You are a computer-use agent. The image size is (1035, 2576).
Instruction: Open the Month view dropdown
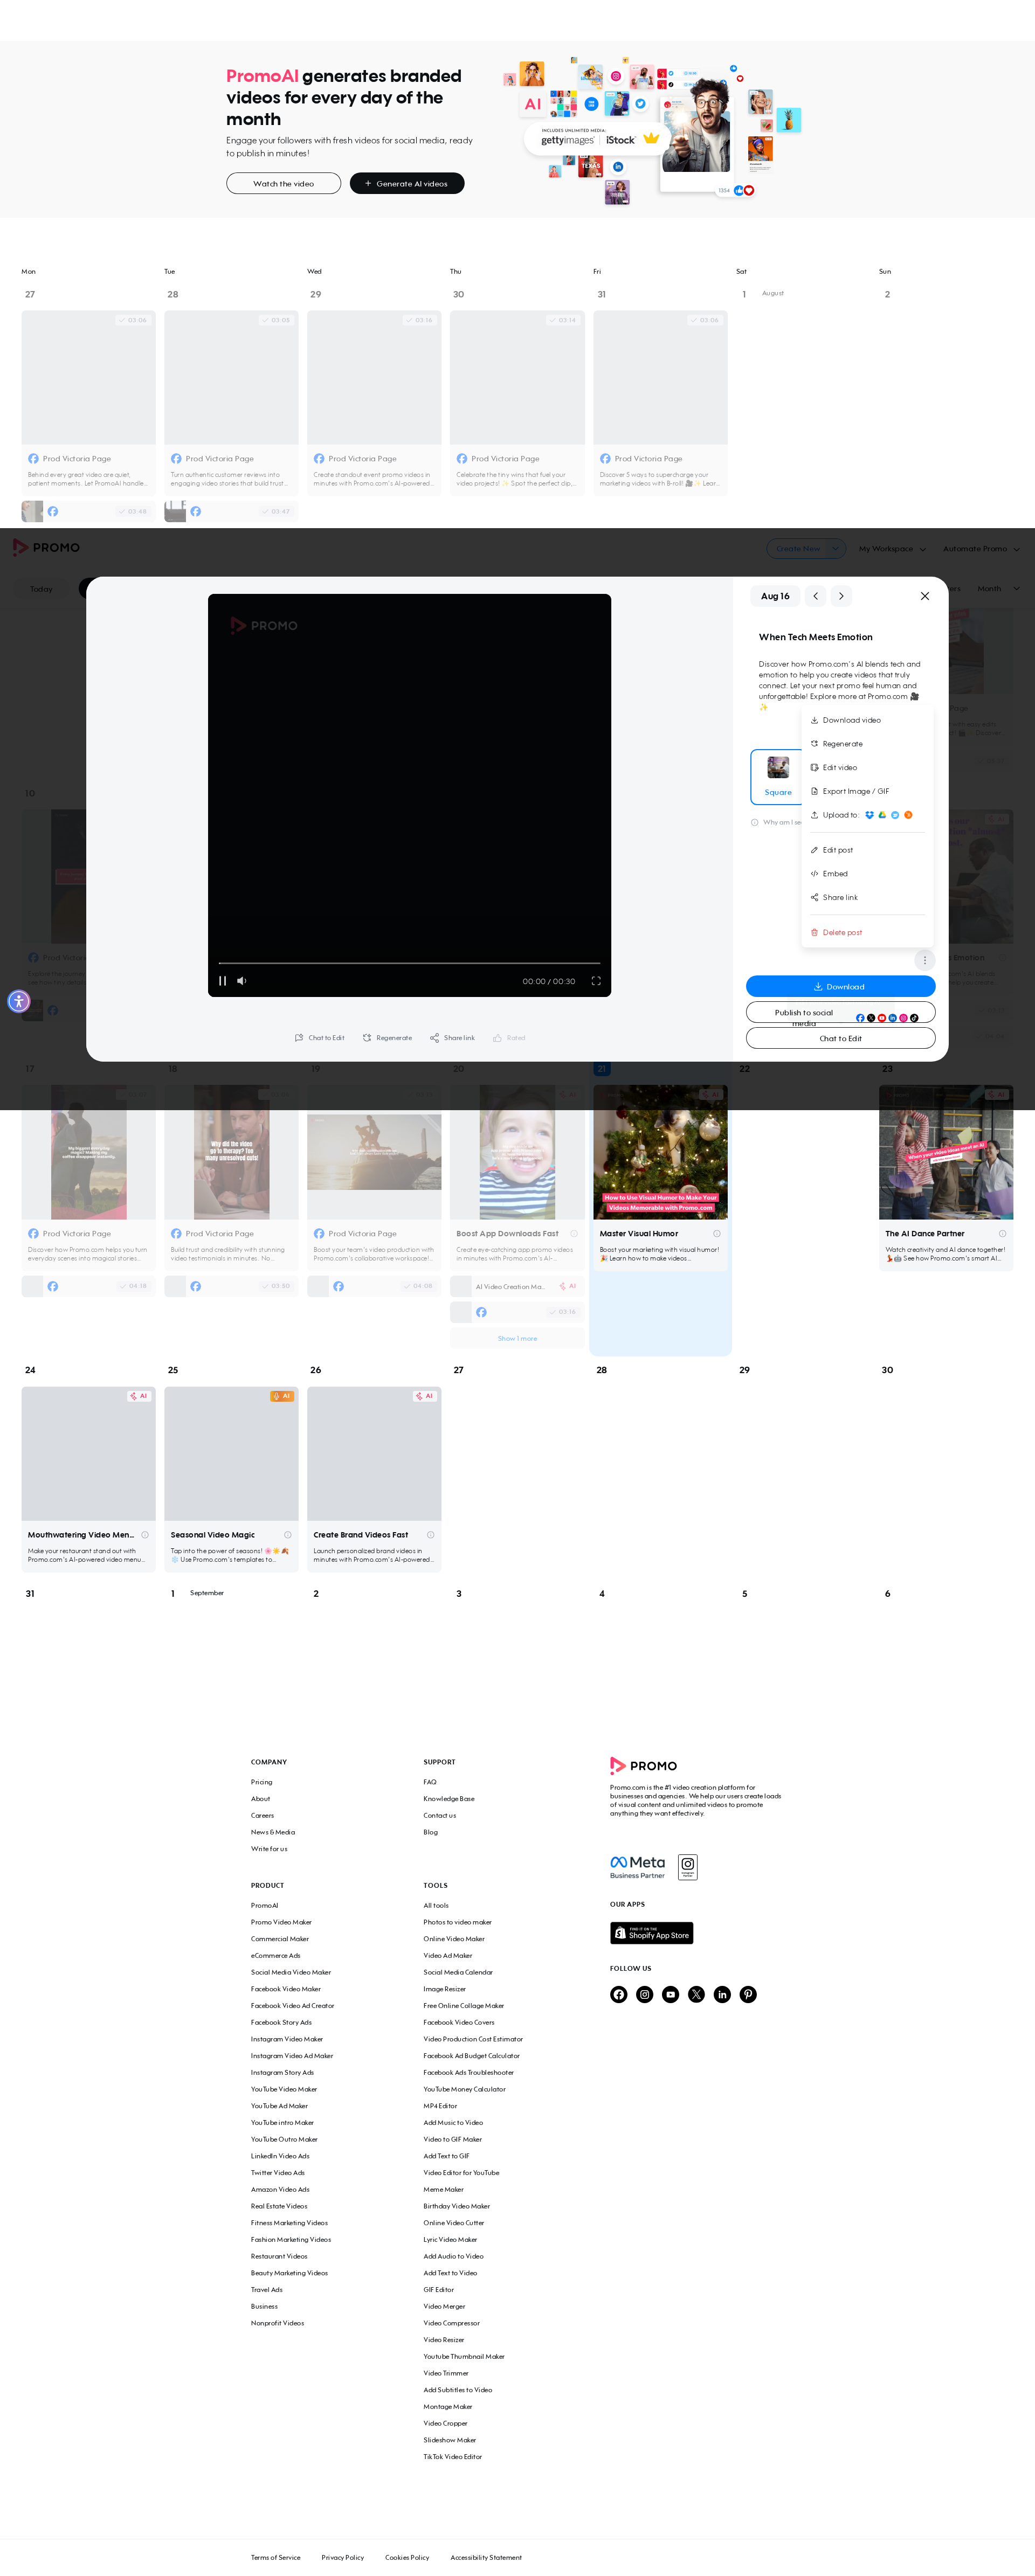[x=998, y=589]
